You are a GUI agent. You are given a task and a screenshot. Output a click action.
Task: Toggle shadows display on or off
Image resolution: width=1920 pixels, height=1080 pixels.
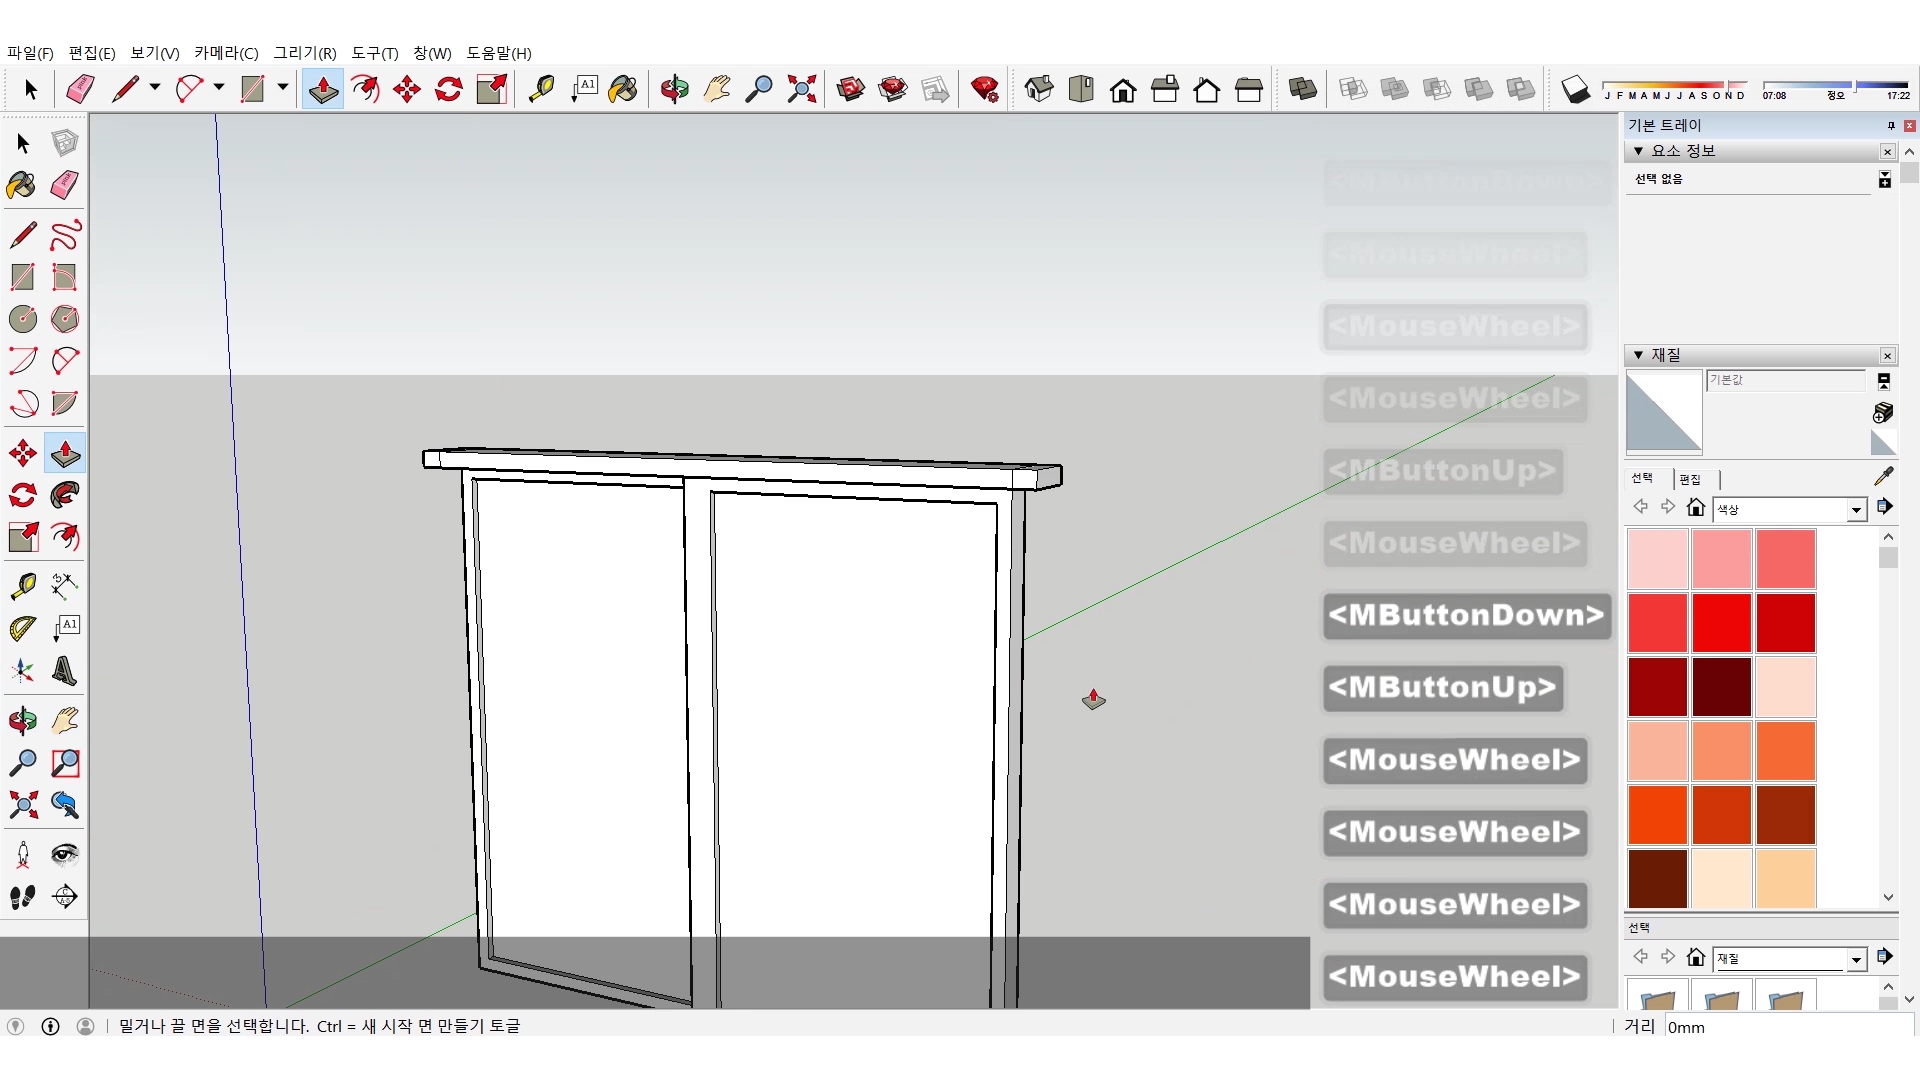[1575, 90]
